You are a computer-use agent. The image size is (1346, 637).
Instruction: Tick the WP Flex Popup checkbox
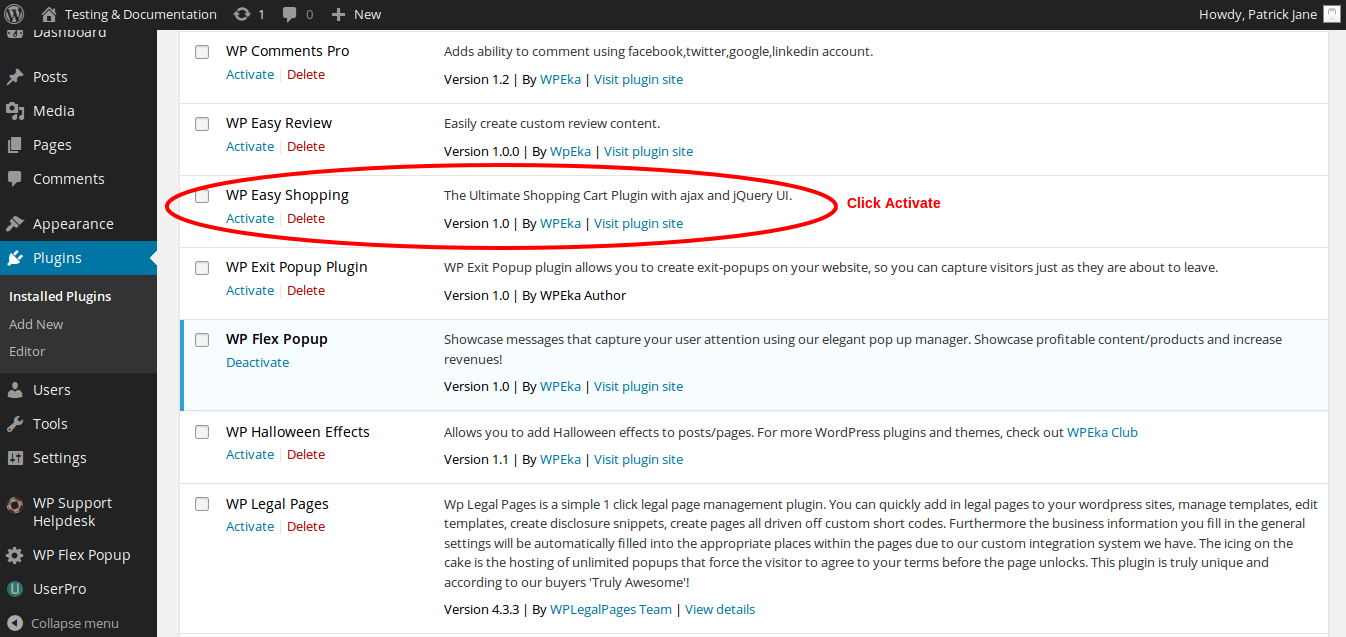pos(202,340)
